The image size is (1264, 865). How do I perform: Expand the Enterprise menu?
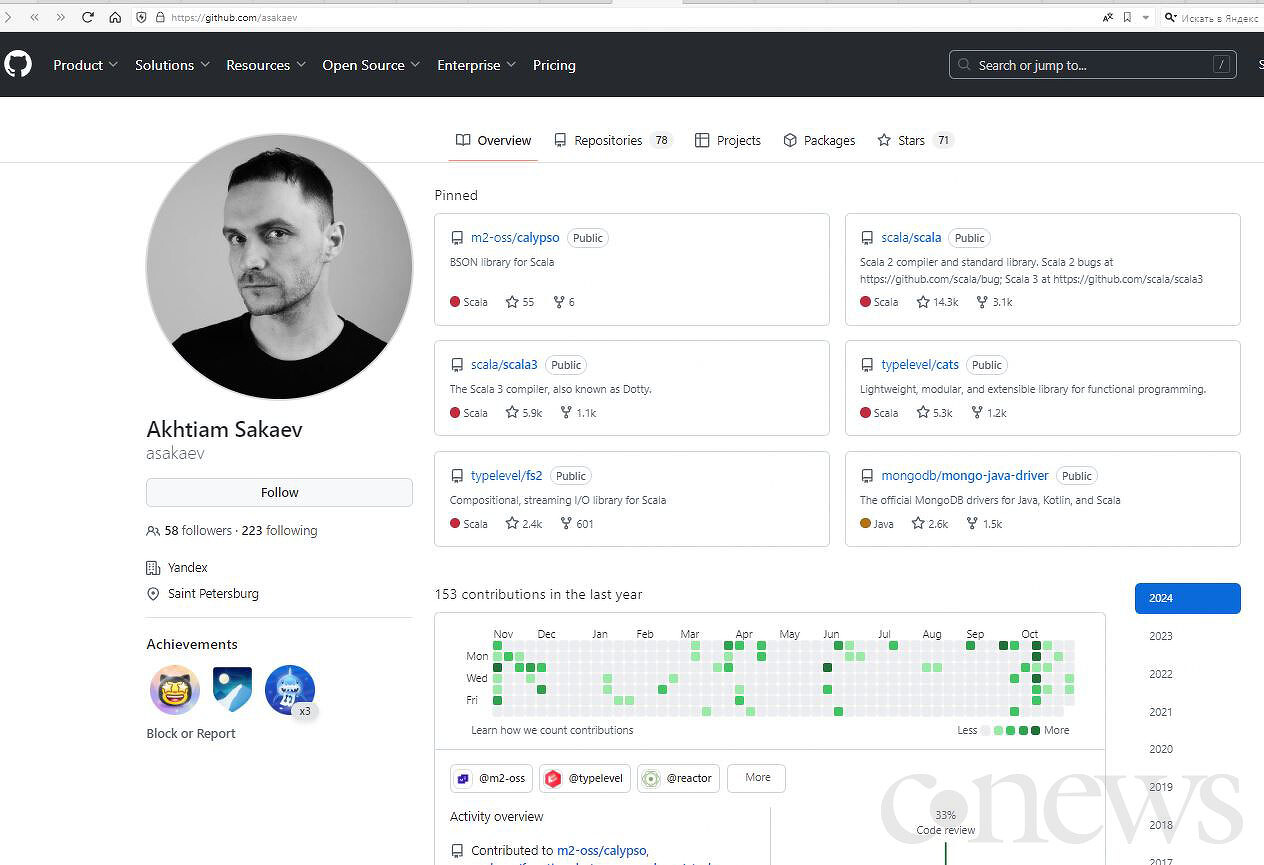477,65
